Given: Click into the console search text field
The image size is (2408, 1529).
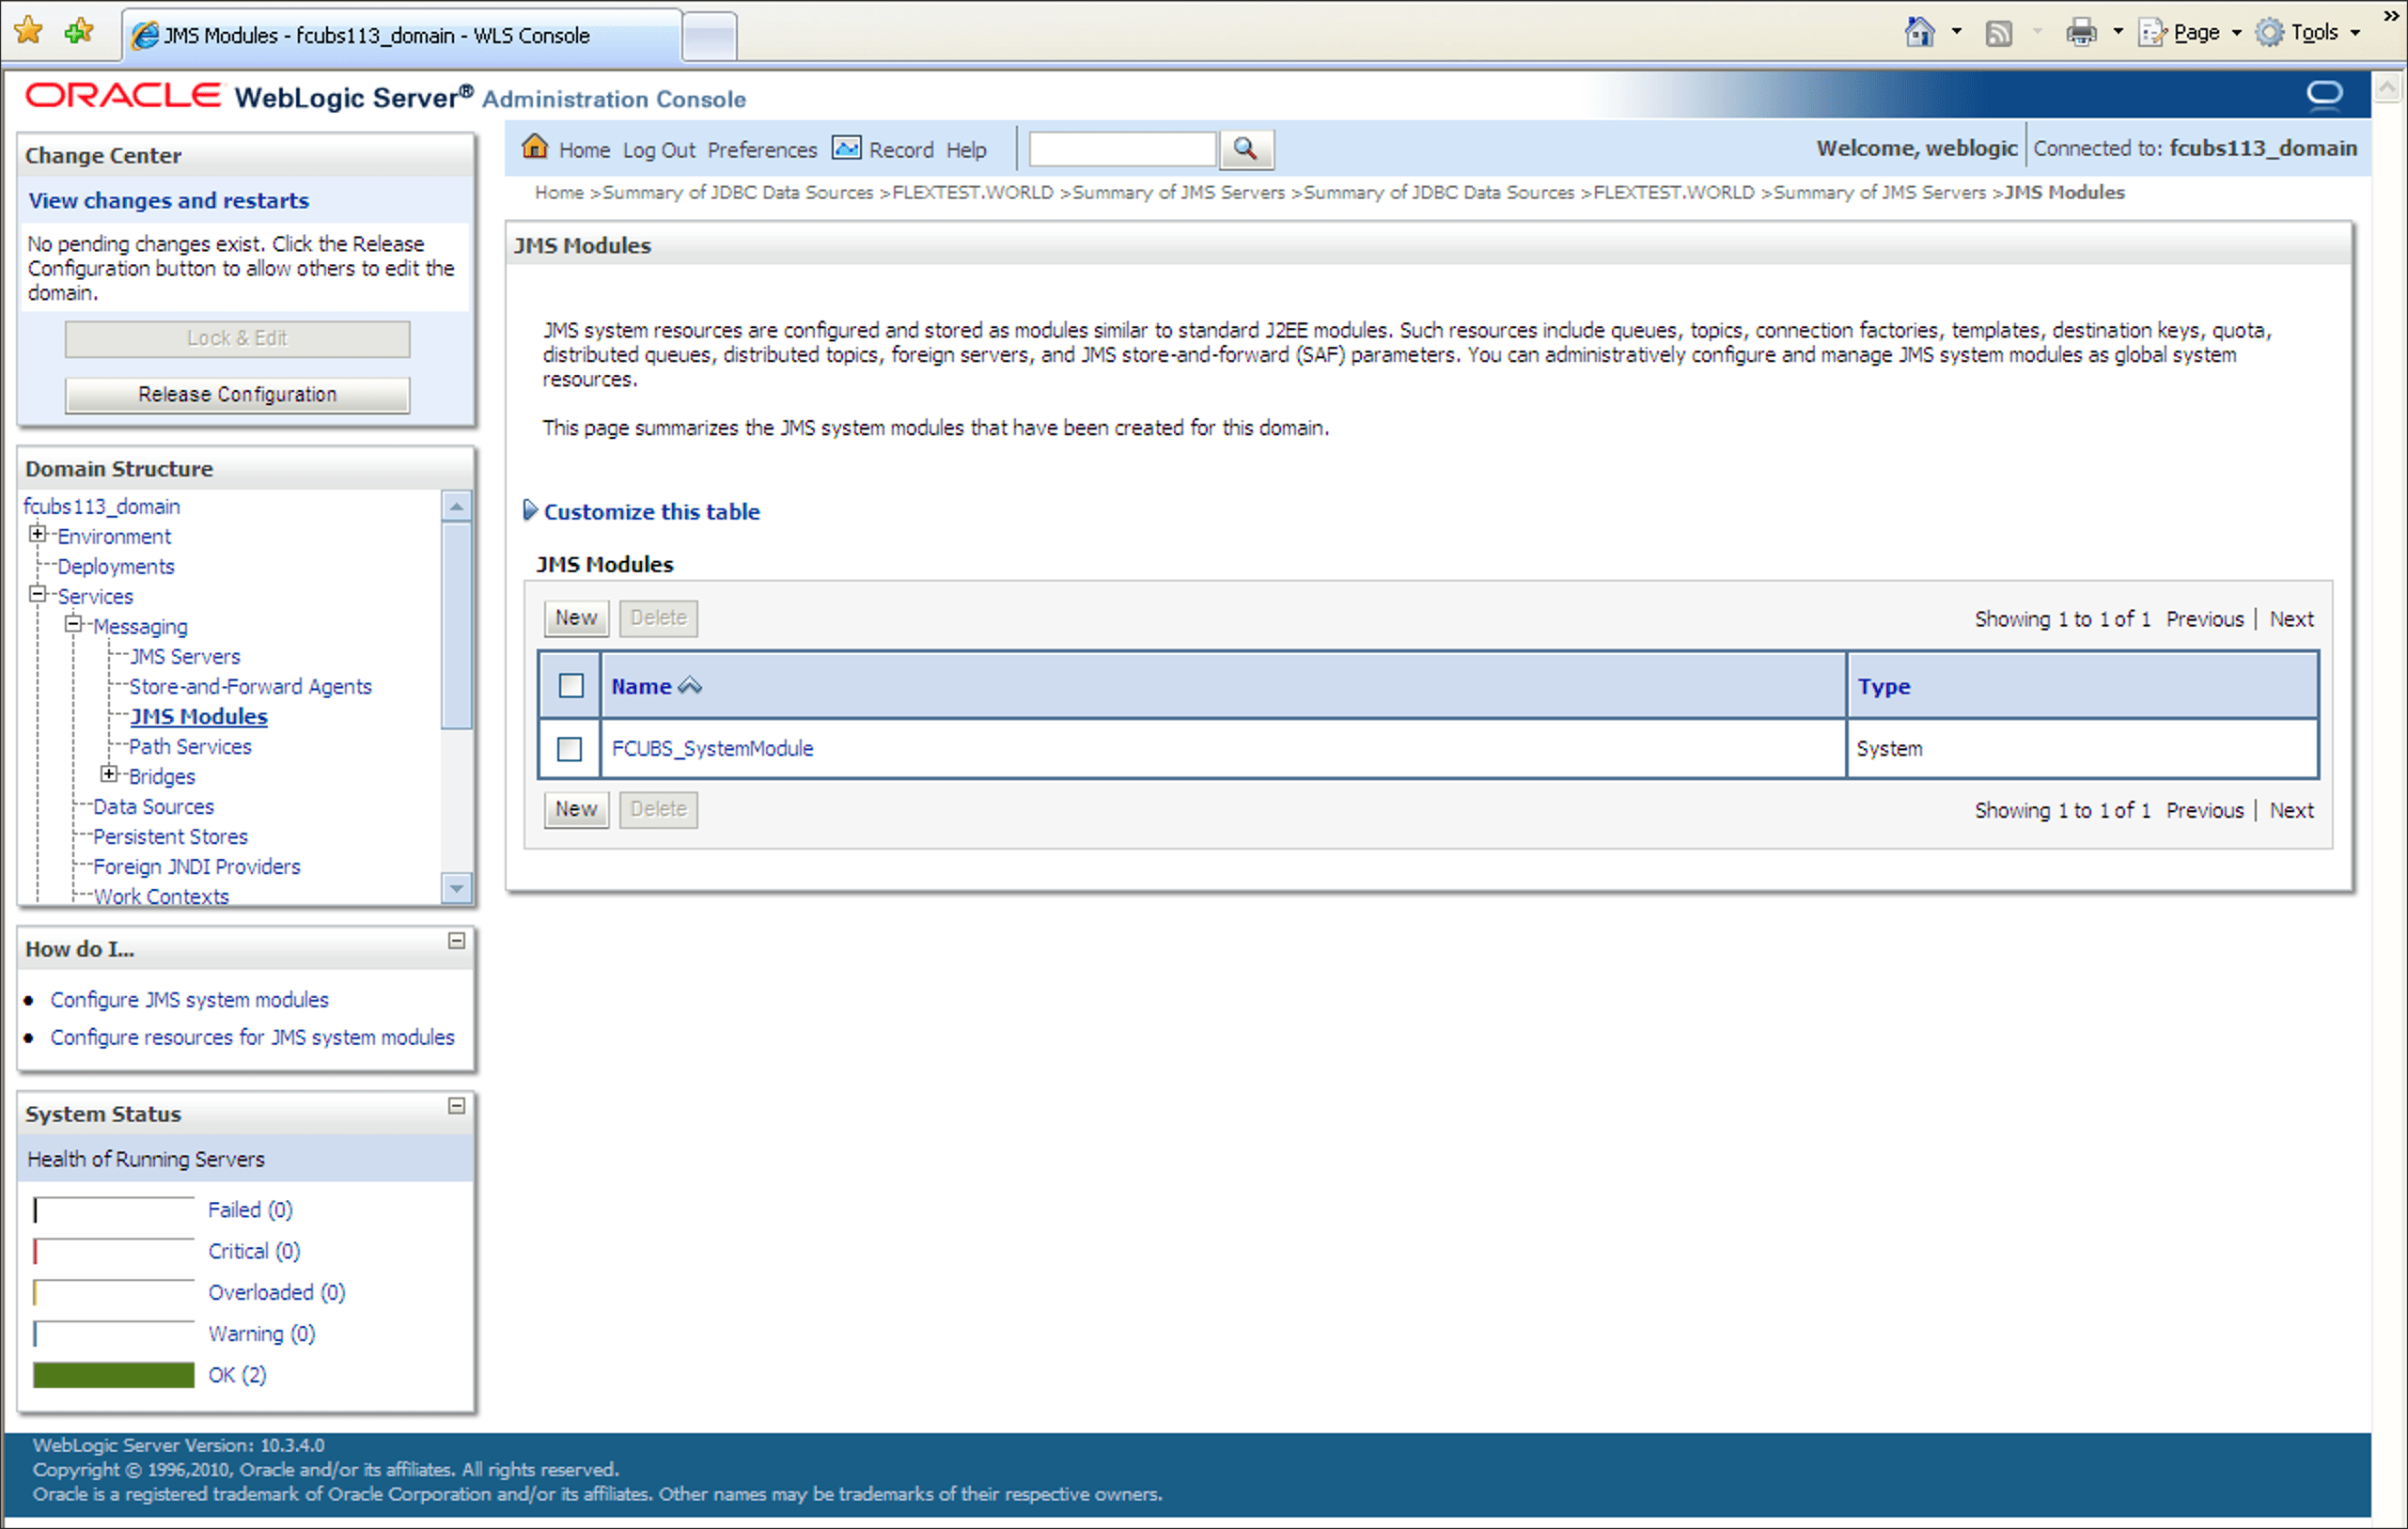Looking at the screenshot, I should tap(1122, 149).
